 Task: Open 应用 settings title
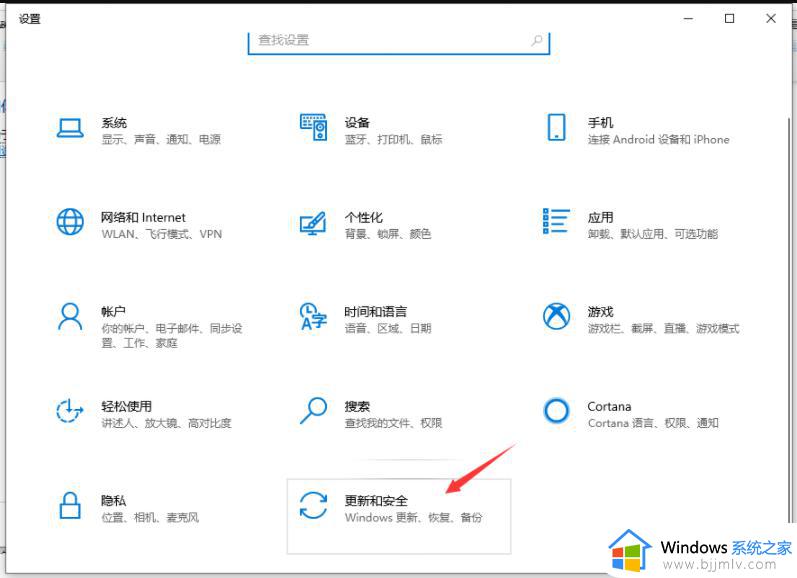click(600, 218)
